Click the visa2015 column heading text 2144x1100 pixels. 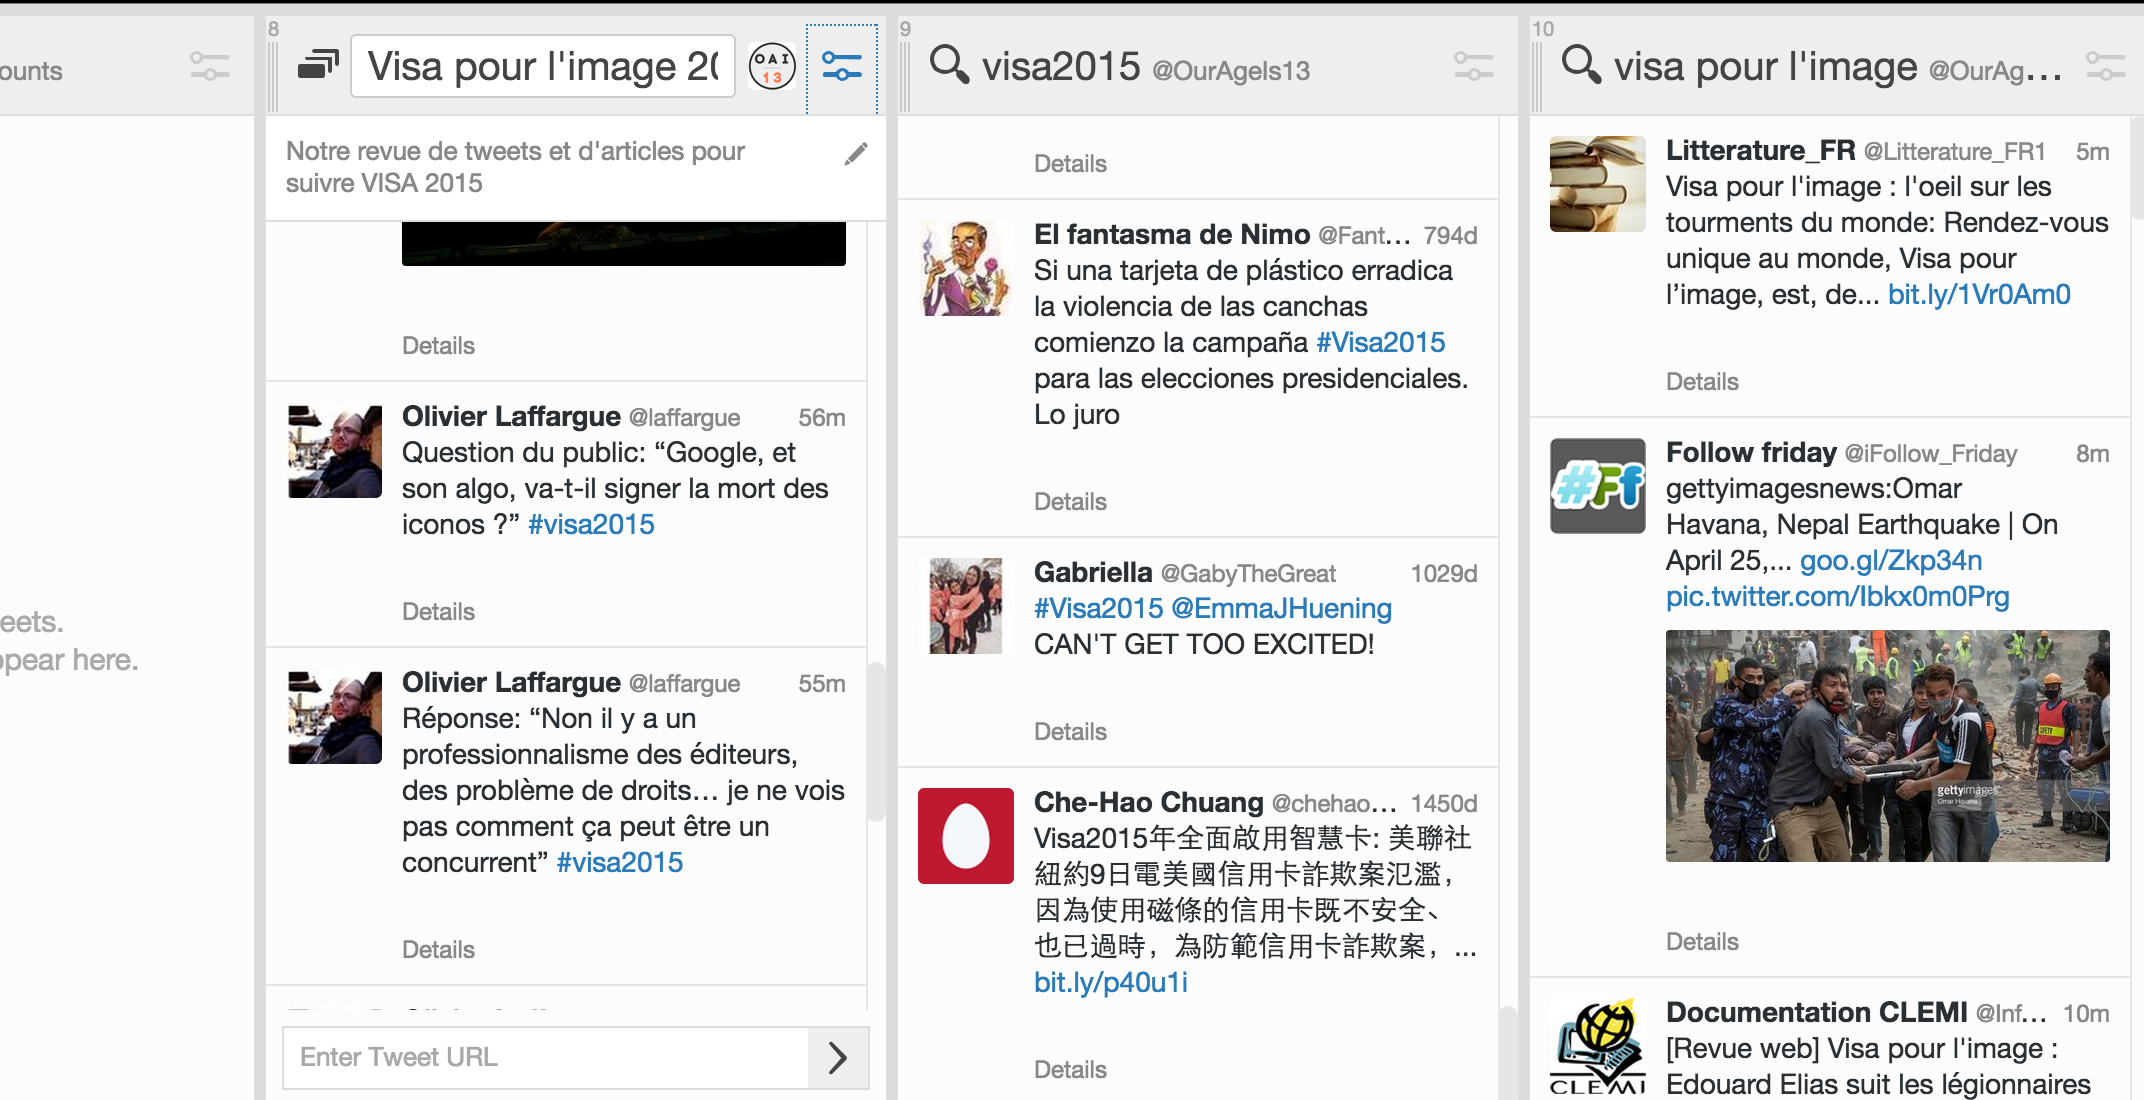pyautogui.click(x=1061, y=66)
